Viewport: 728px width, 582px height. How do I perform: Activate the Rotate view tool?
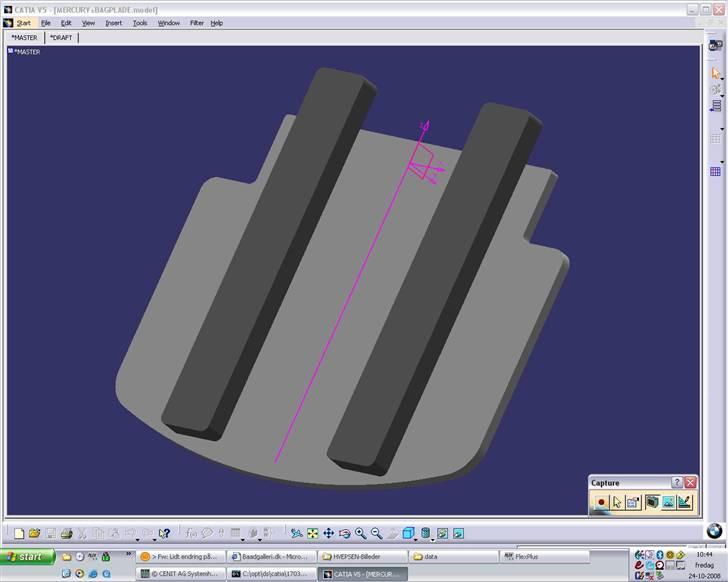point(344,534)
